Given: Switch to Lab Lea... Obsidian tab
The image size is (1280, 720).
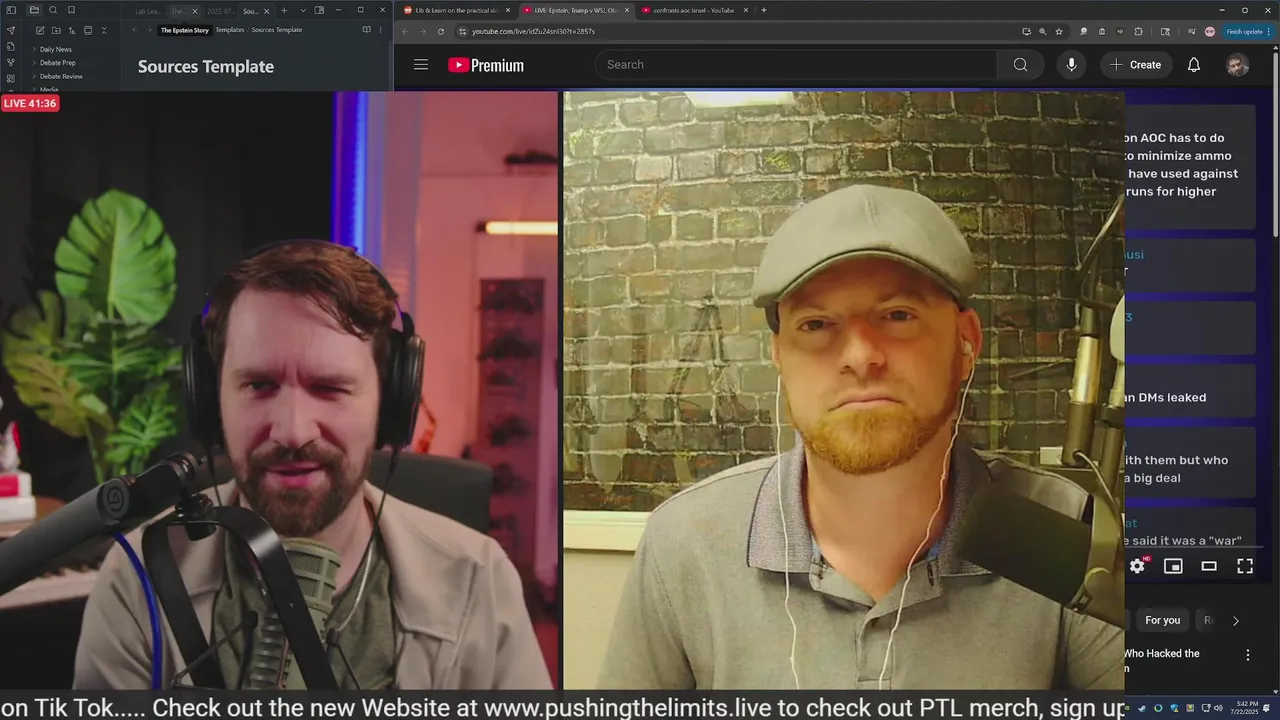Looking at the screenshot, I should [147, 11].
